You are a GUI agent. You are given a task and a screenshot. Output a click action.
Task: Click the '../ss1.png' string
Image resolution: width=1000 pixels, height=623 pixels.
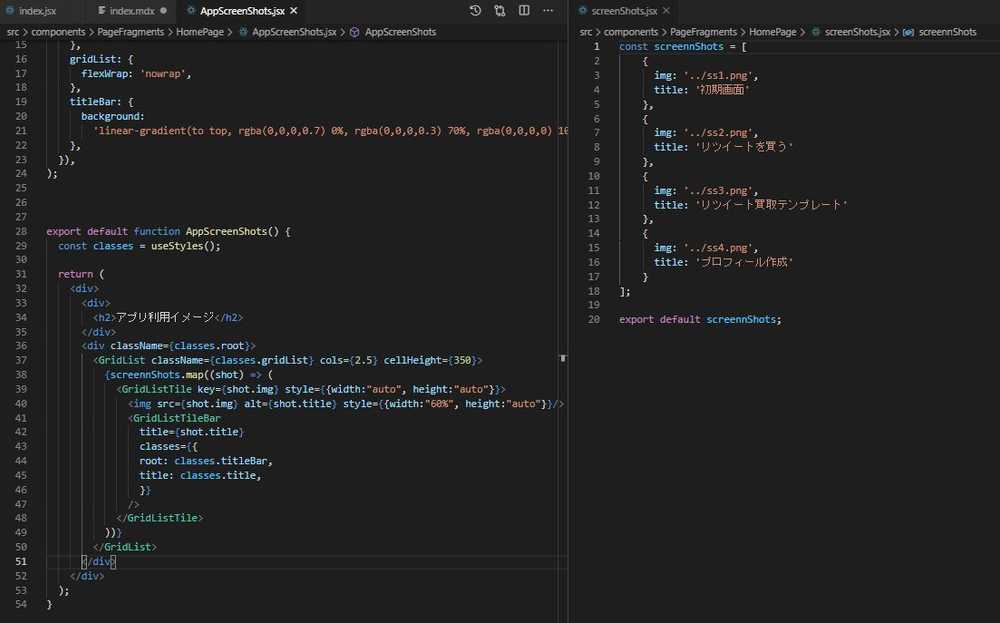718,75
